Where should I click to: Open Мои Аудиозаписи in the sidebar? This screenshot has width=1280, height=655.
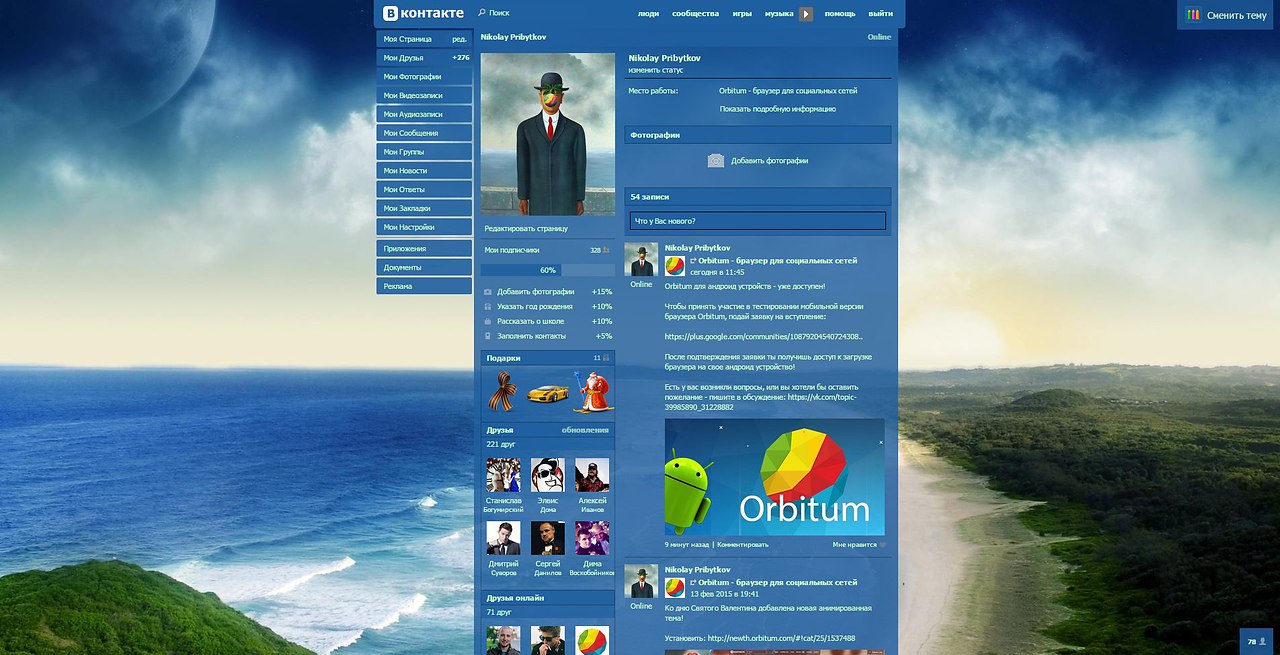pos(424,114)
